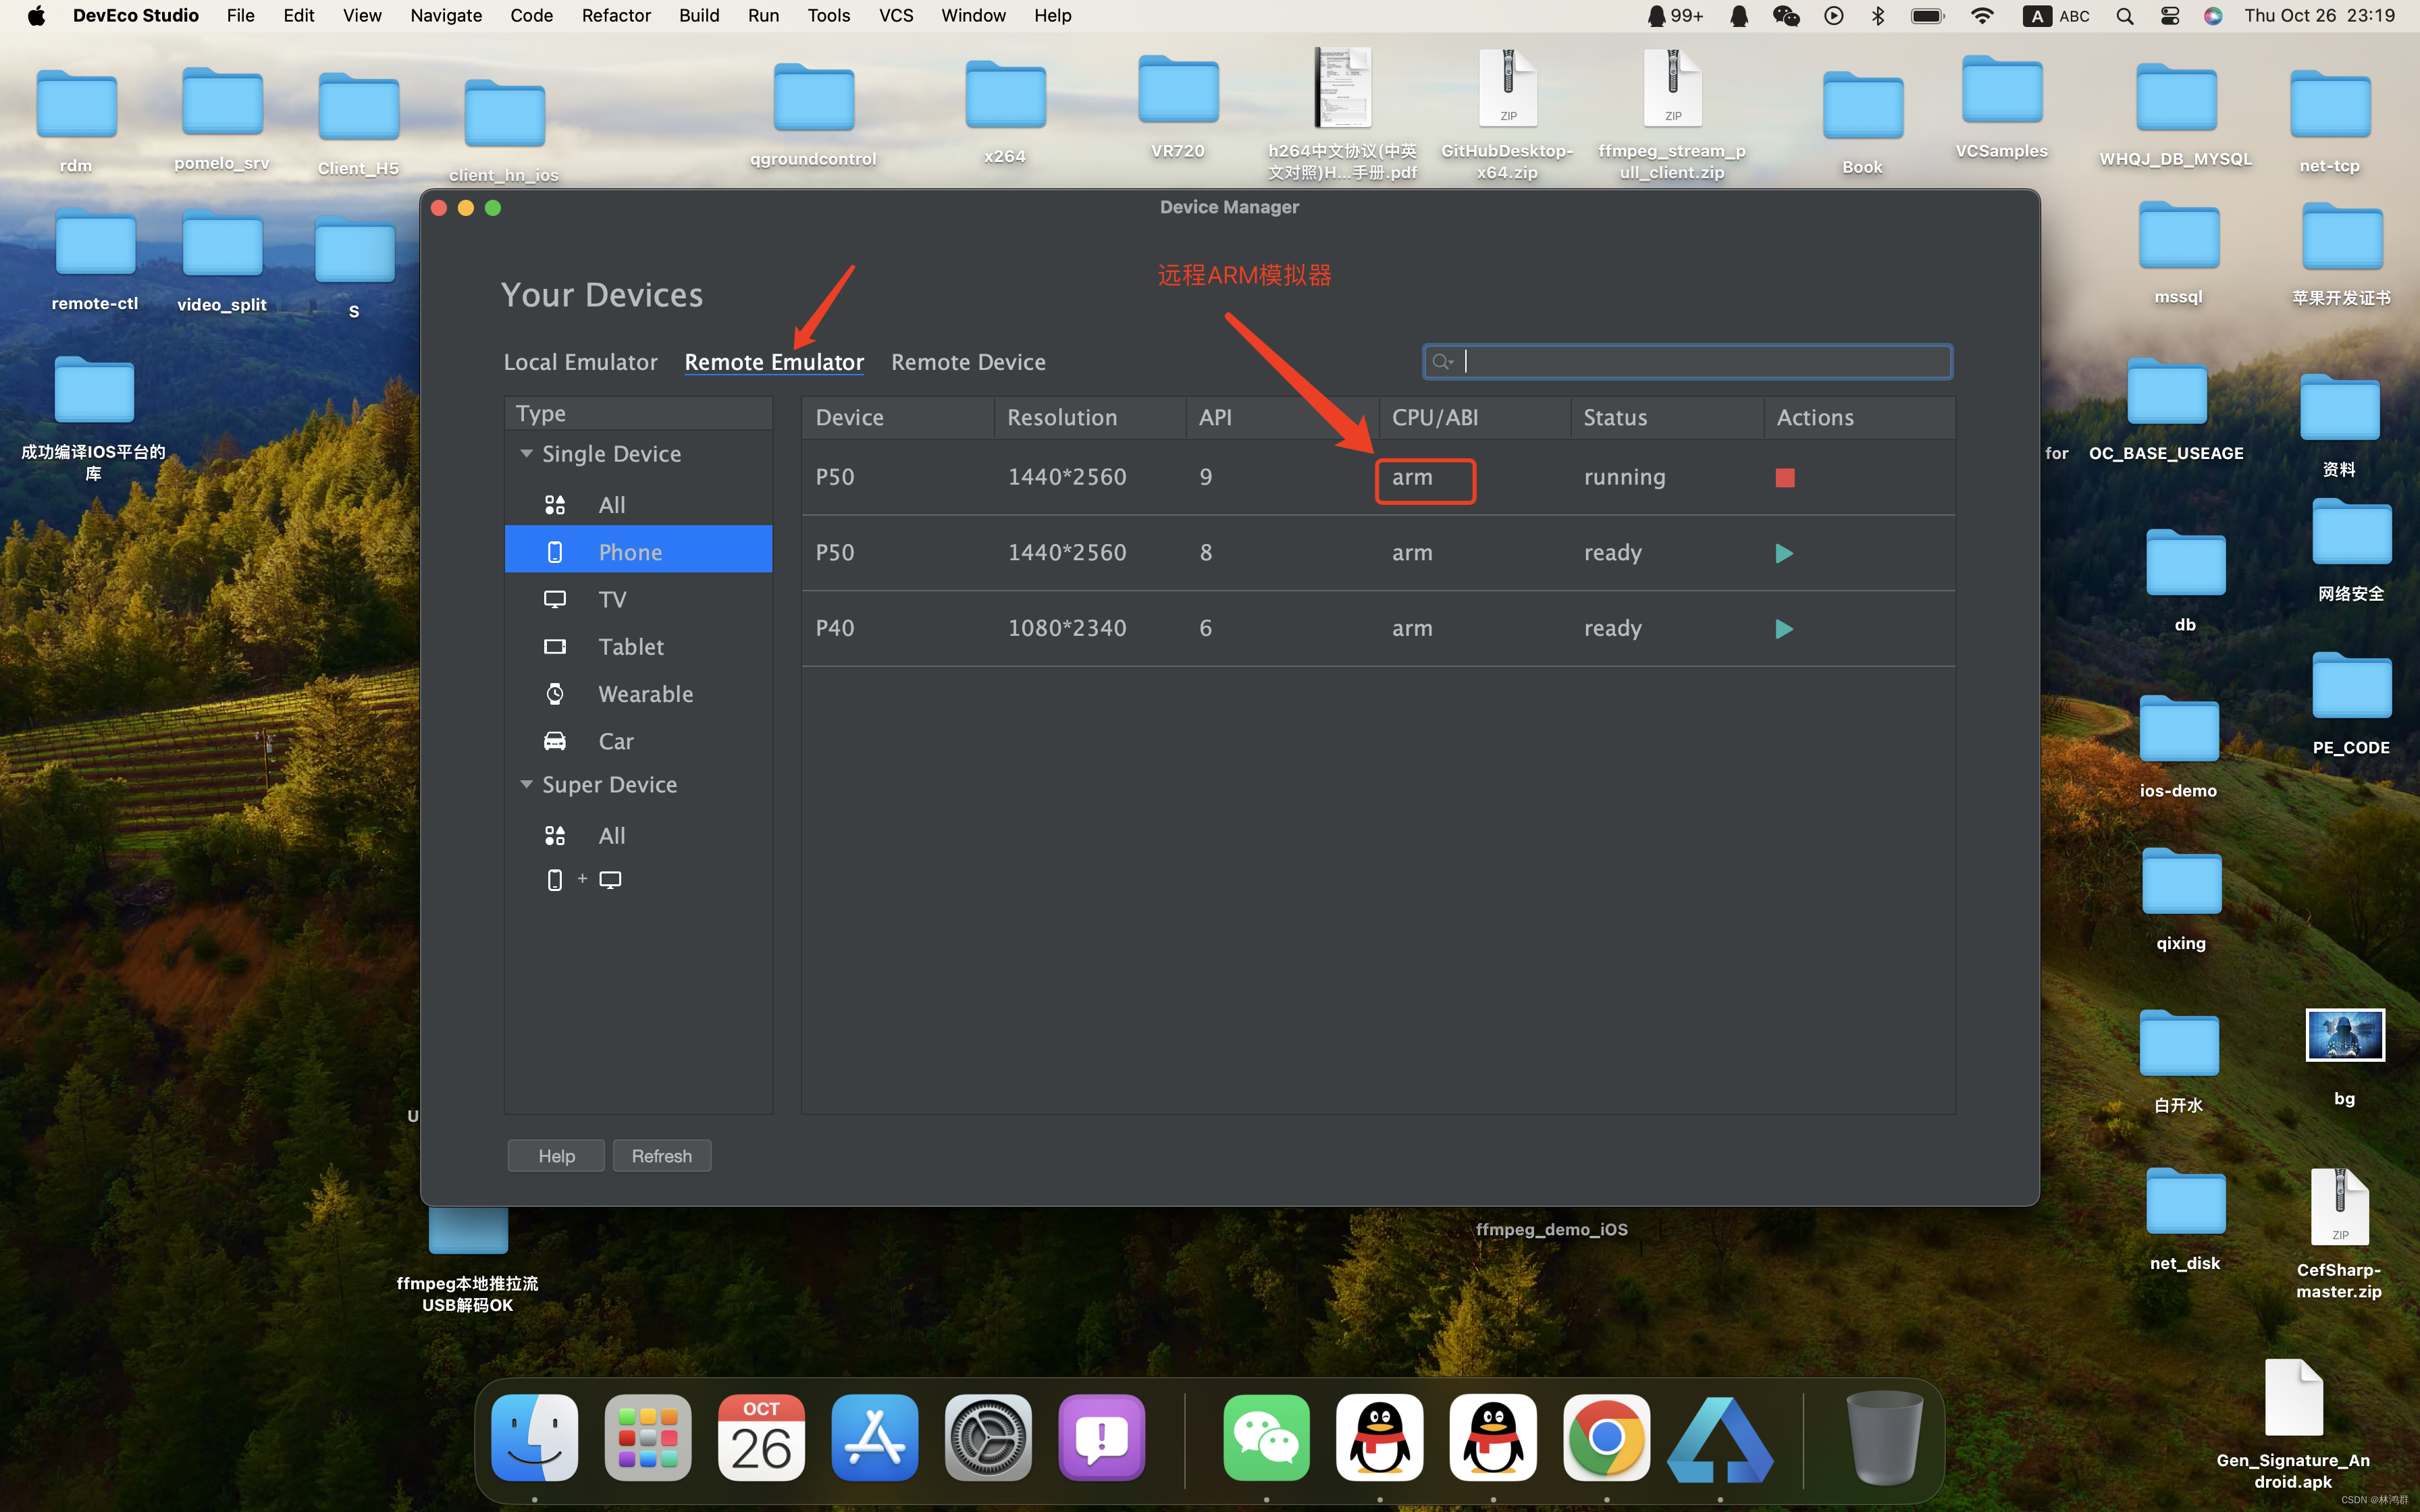Start the P50 API 8 emulator
Viewport: 2420px width, 1512px height.
point(1783,553)
